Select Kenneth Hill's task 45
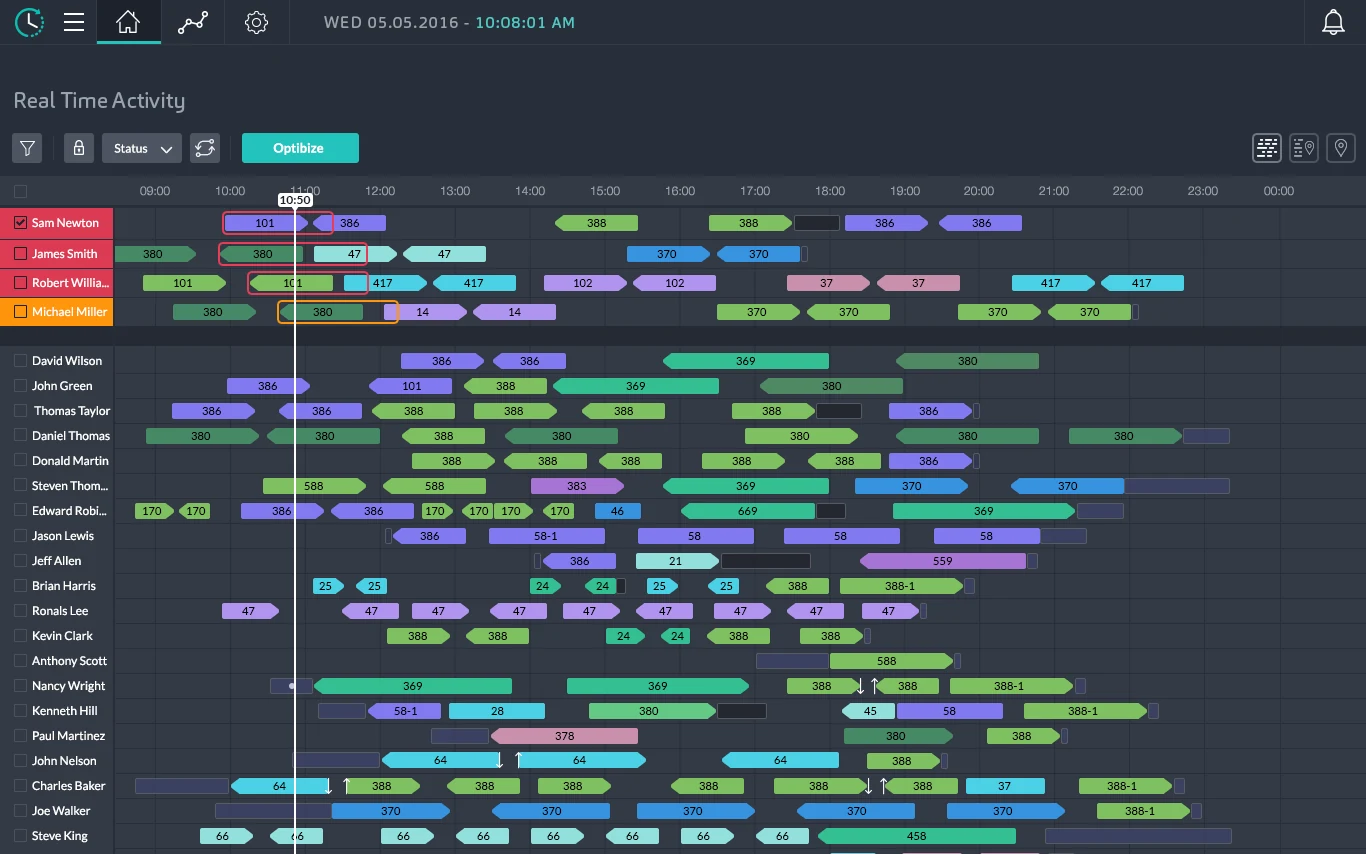Viewport: 1366px width, 854px height. [869, 711]
